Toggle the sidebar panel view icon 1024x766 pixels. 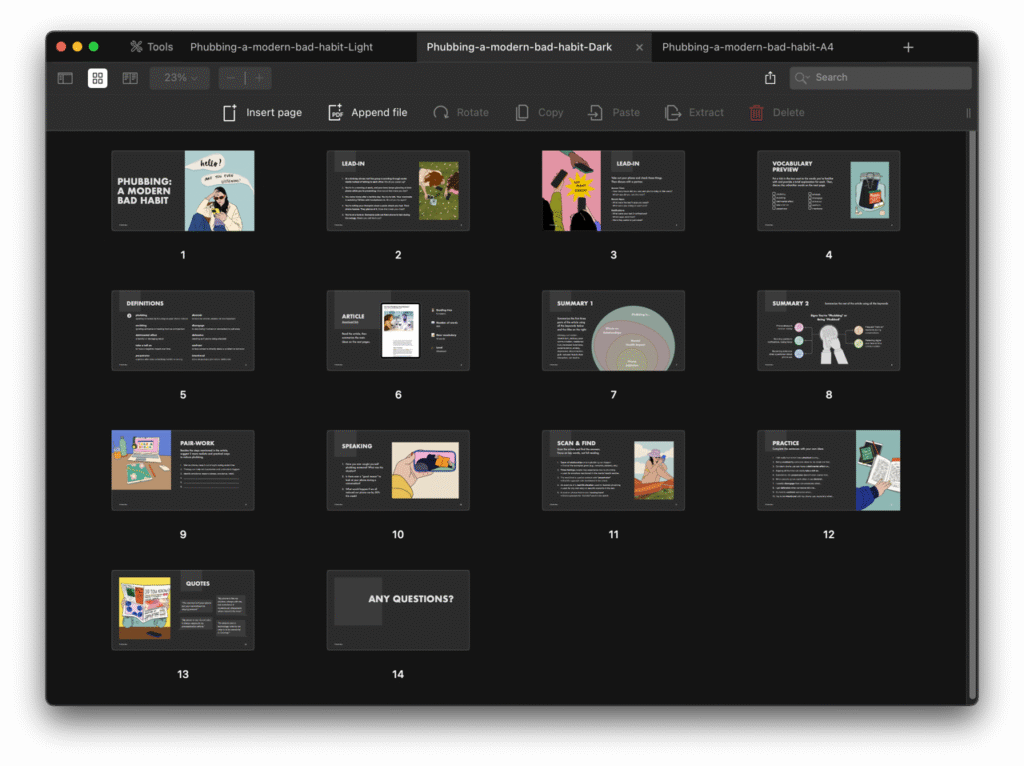click(x=65, y=78)
